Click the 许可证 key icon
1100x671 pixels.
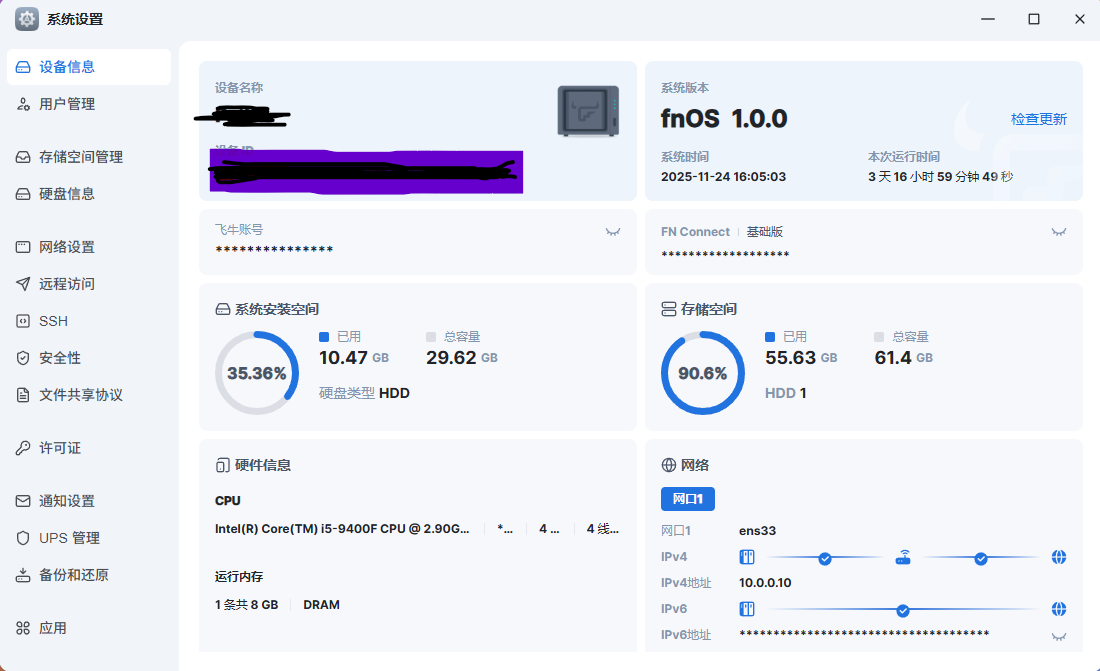[23, 448]
